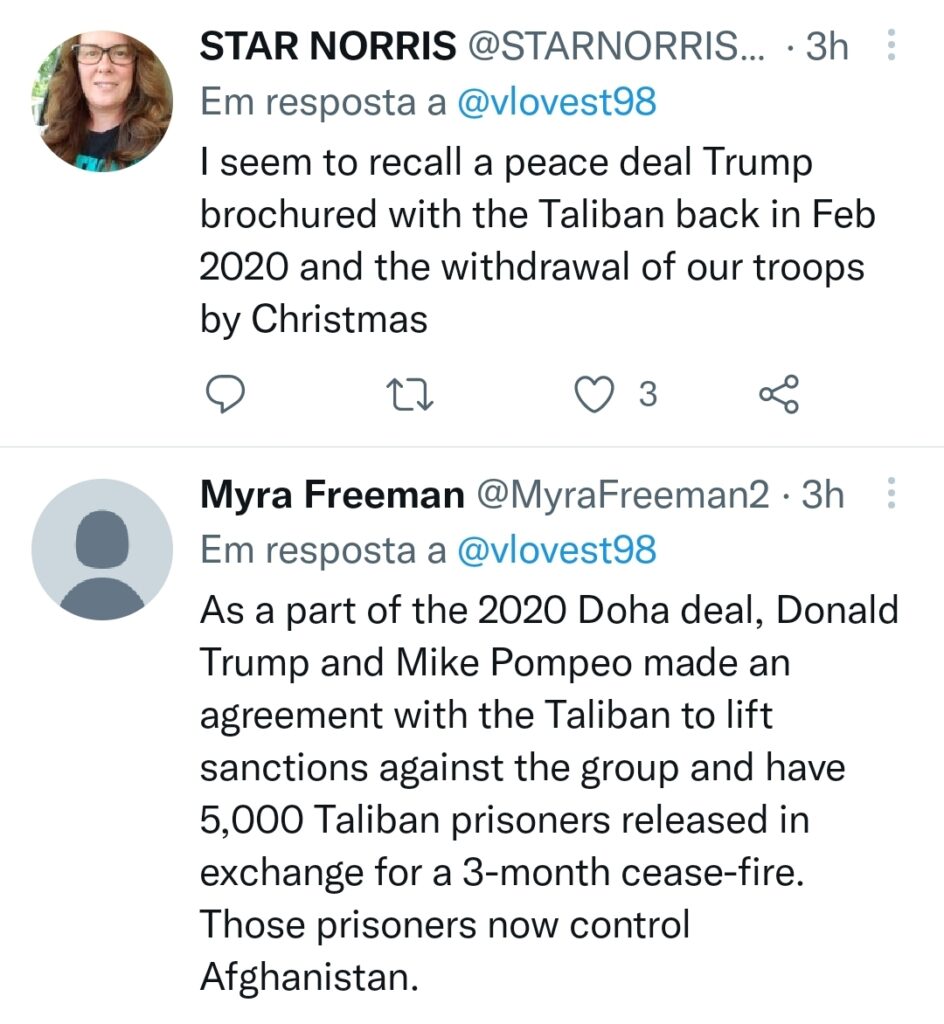Tap the @MyraFreeman2 handle
Screen dimensions: 944x1024
tap(627, 495)
